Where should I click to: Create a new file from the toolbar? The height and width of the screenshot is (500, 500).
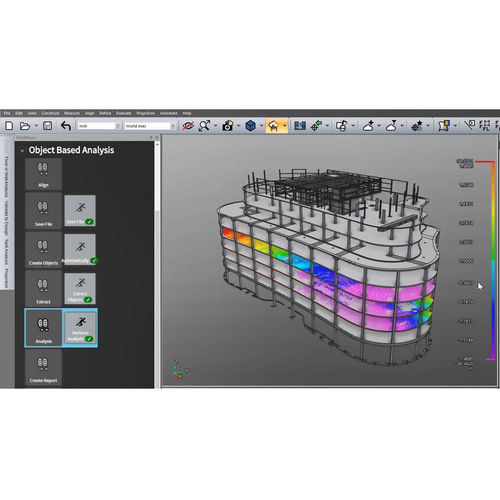(x=9, y=126)
